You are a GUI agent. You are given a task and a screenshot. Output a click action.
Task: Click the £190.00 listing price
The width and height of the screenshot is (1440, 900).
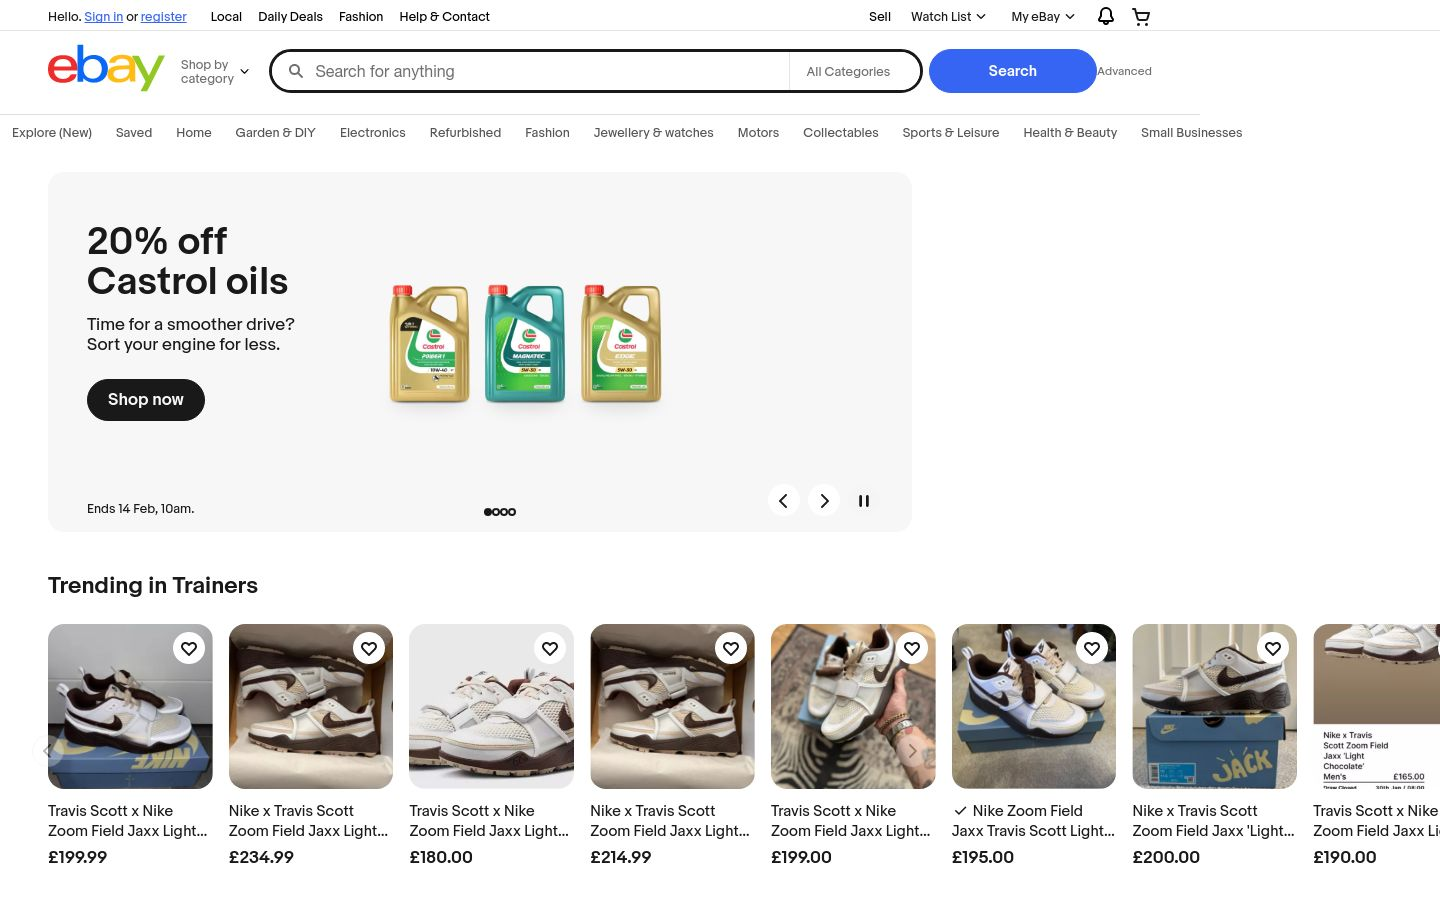(1344, 857)
